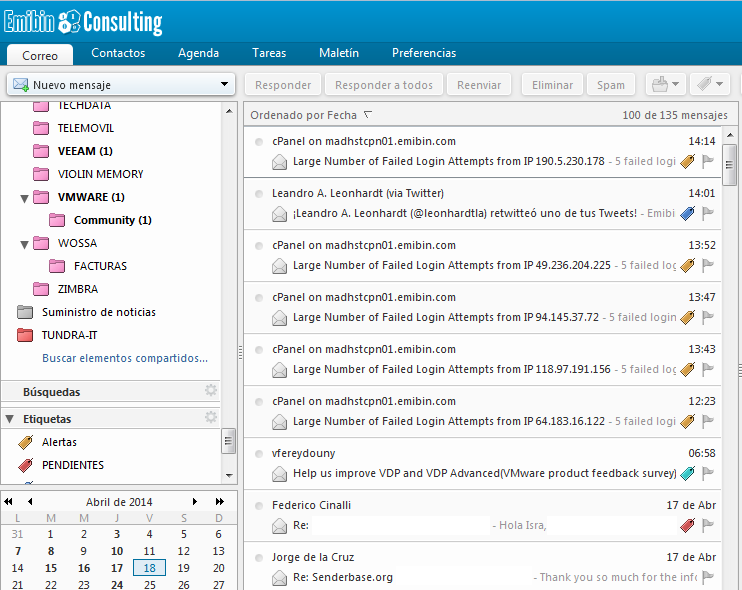Jump to previous year in calendar
The width and height of the screenshot is (742, 590).
click(9, 502)
